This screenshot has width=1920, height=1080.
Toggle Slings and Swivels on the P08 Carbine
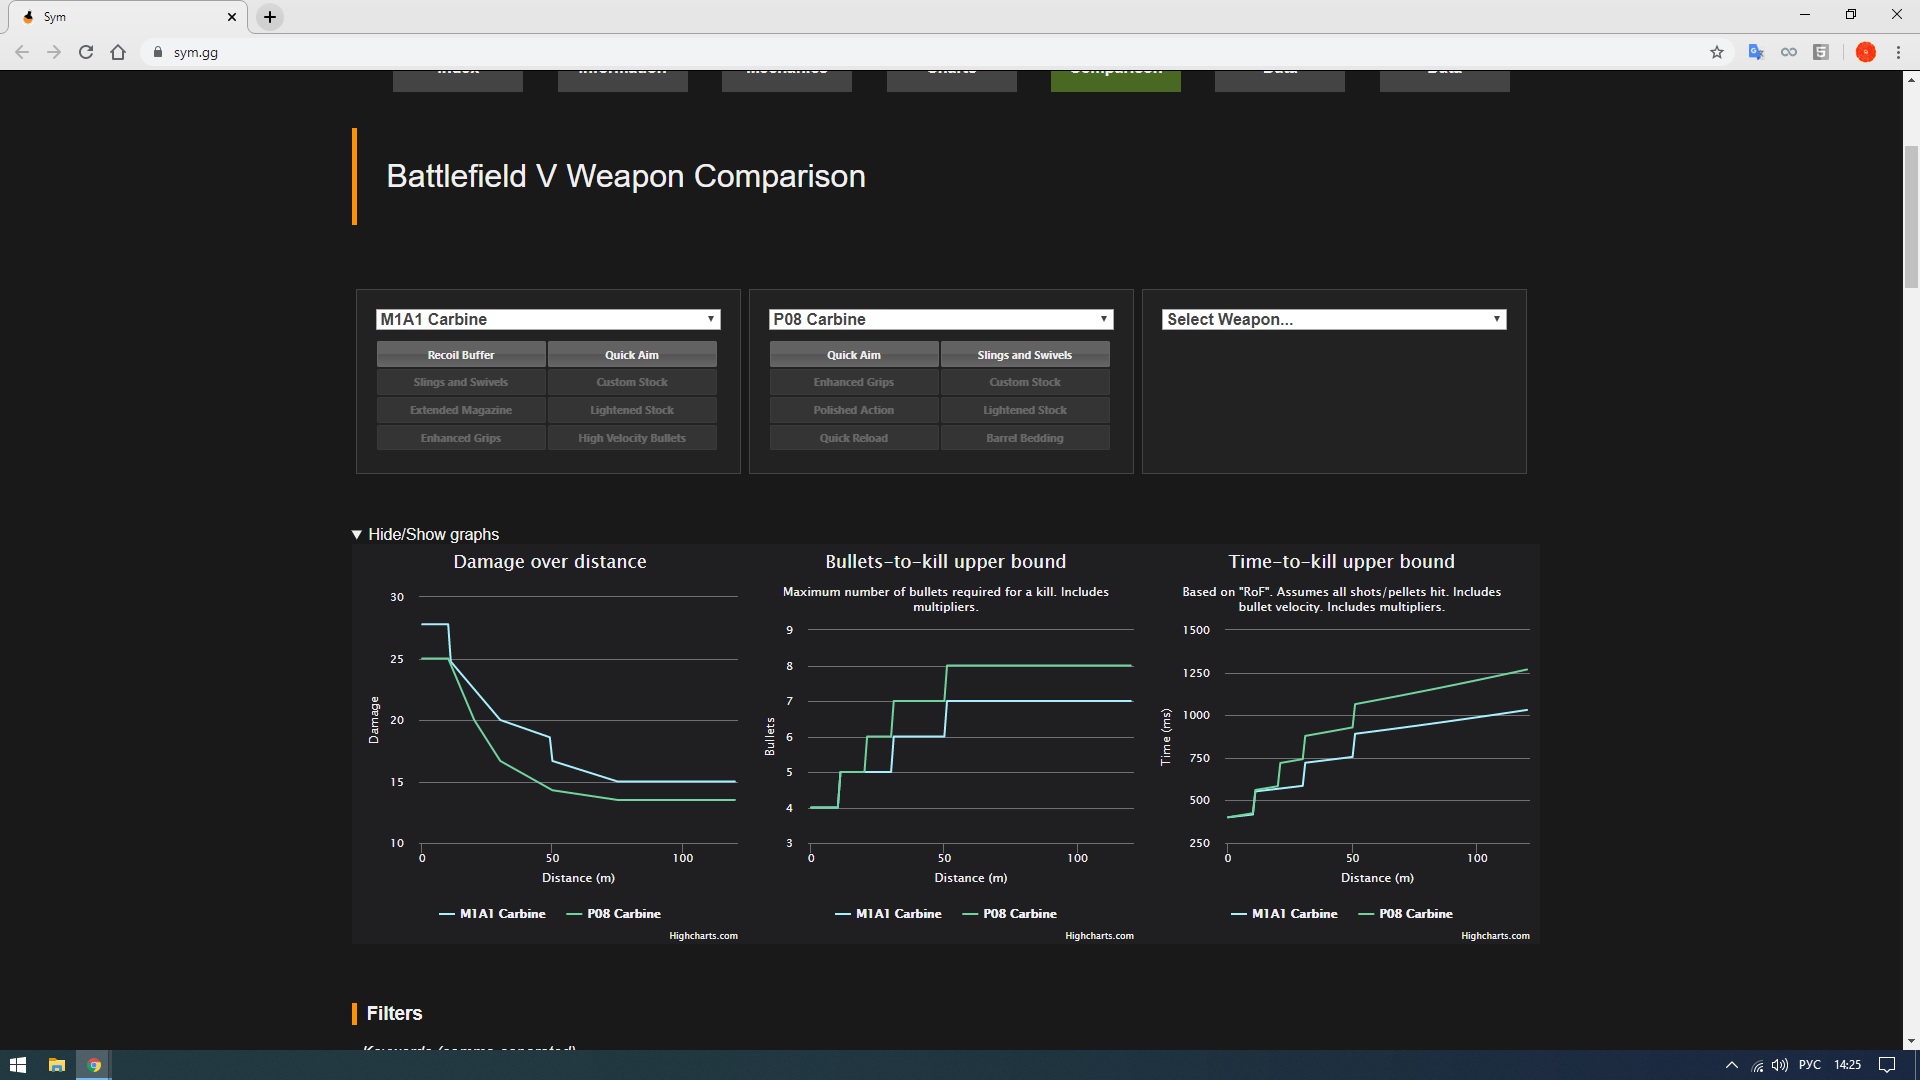coord(1024,355)
